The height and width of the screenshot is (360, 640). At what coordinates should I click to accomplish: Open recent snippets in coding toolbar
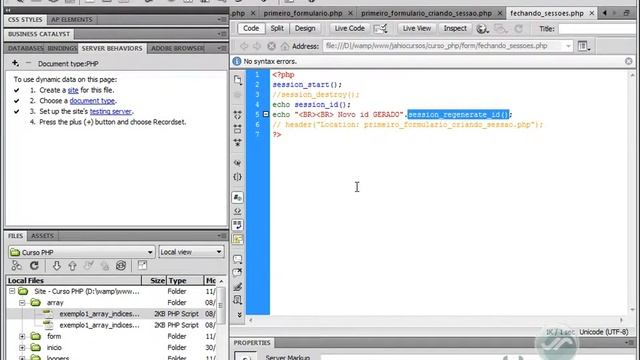point(238,300)
